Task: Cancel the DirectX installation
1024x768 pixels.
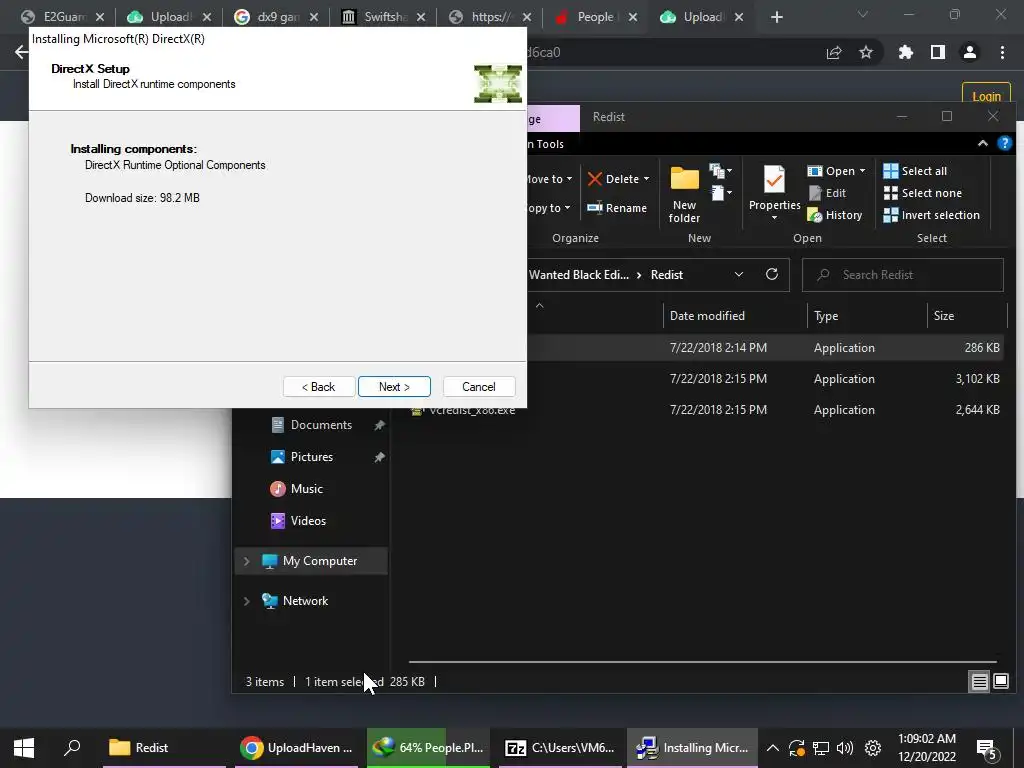Action: pos(479,387)
